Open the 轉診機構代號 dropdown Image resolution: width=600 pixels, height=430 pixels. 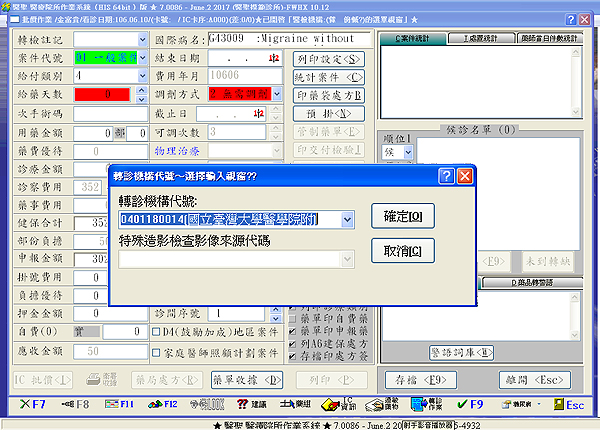(x=345, y=219)
